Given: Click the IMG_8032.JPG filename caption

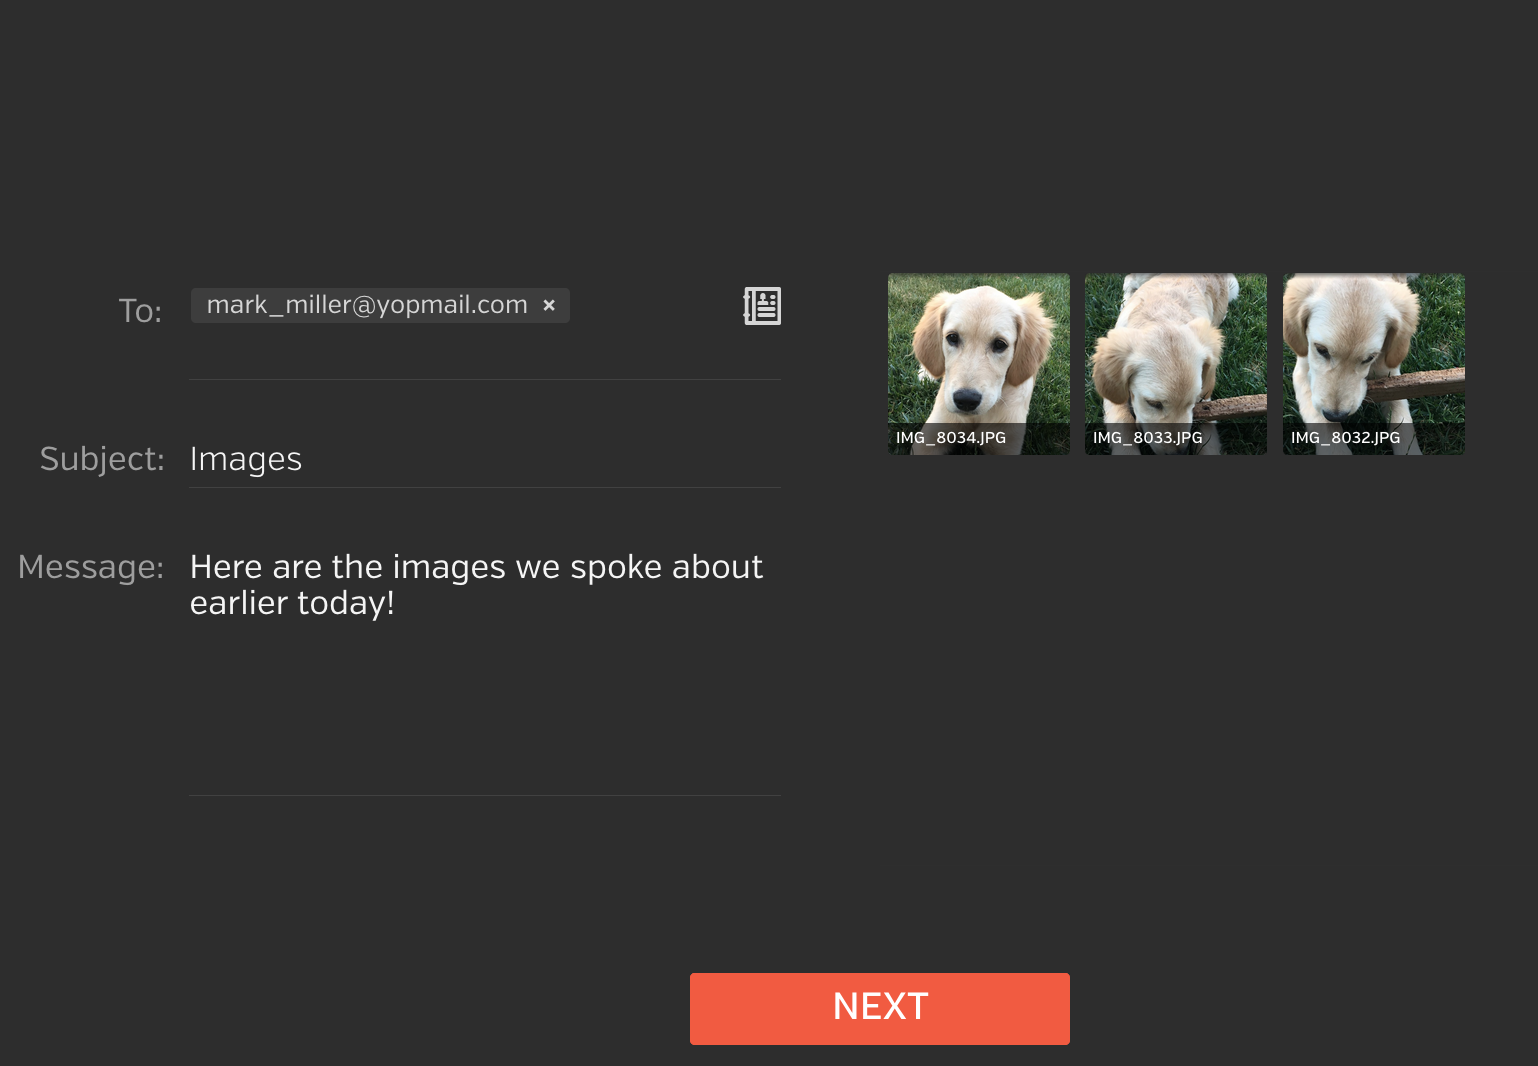Looking at the screenshot, I should [x=1345, y=438].
